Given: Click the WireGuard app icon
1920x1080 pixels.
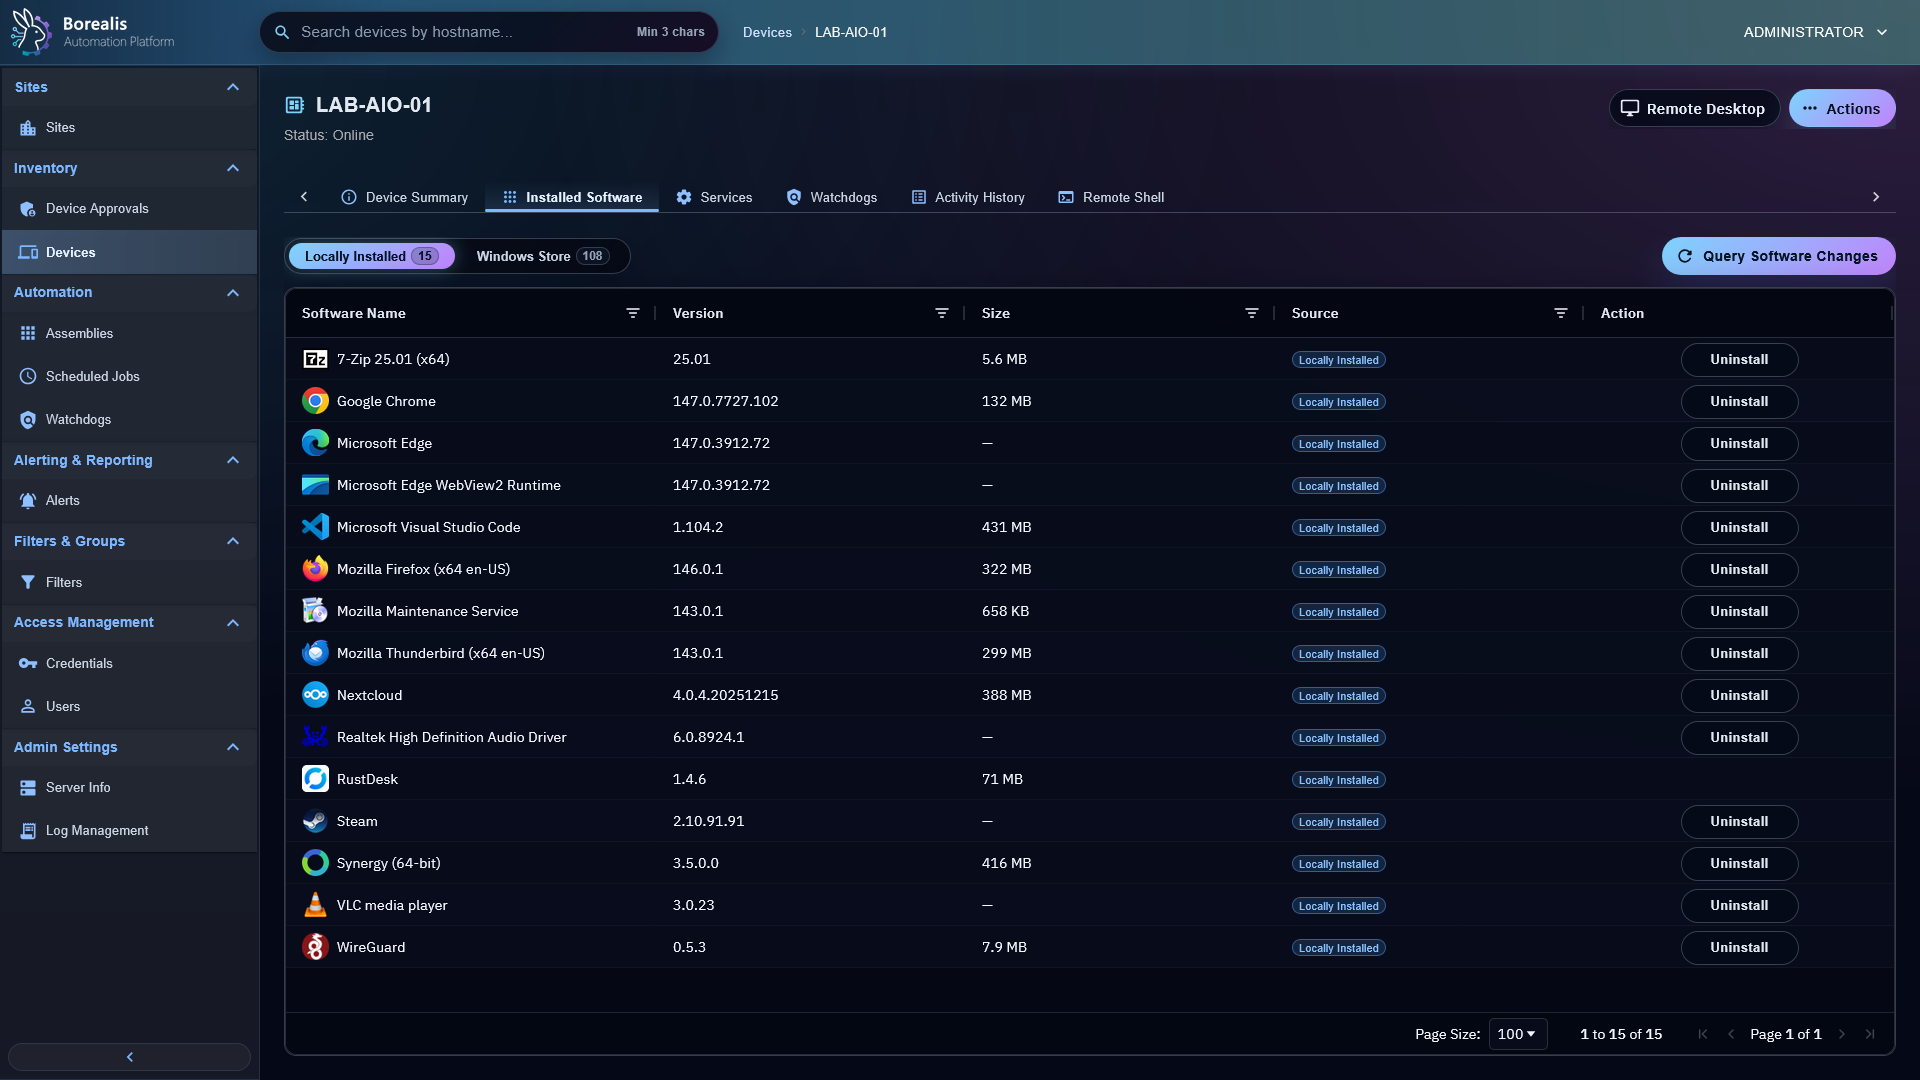Looking at the screenshot, I should pos(315,947).
